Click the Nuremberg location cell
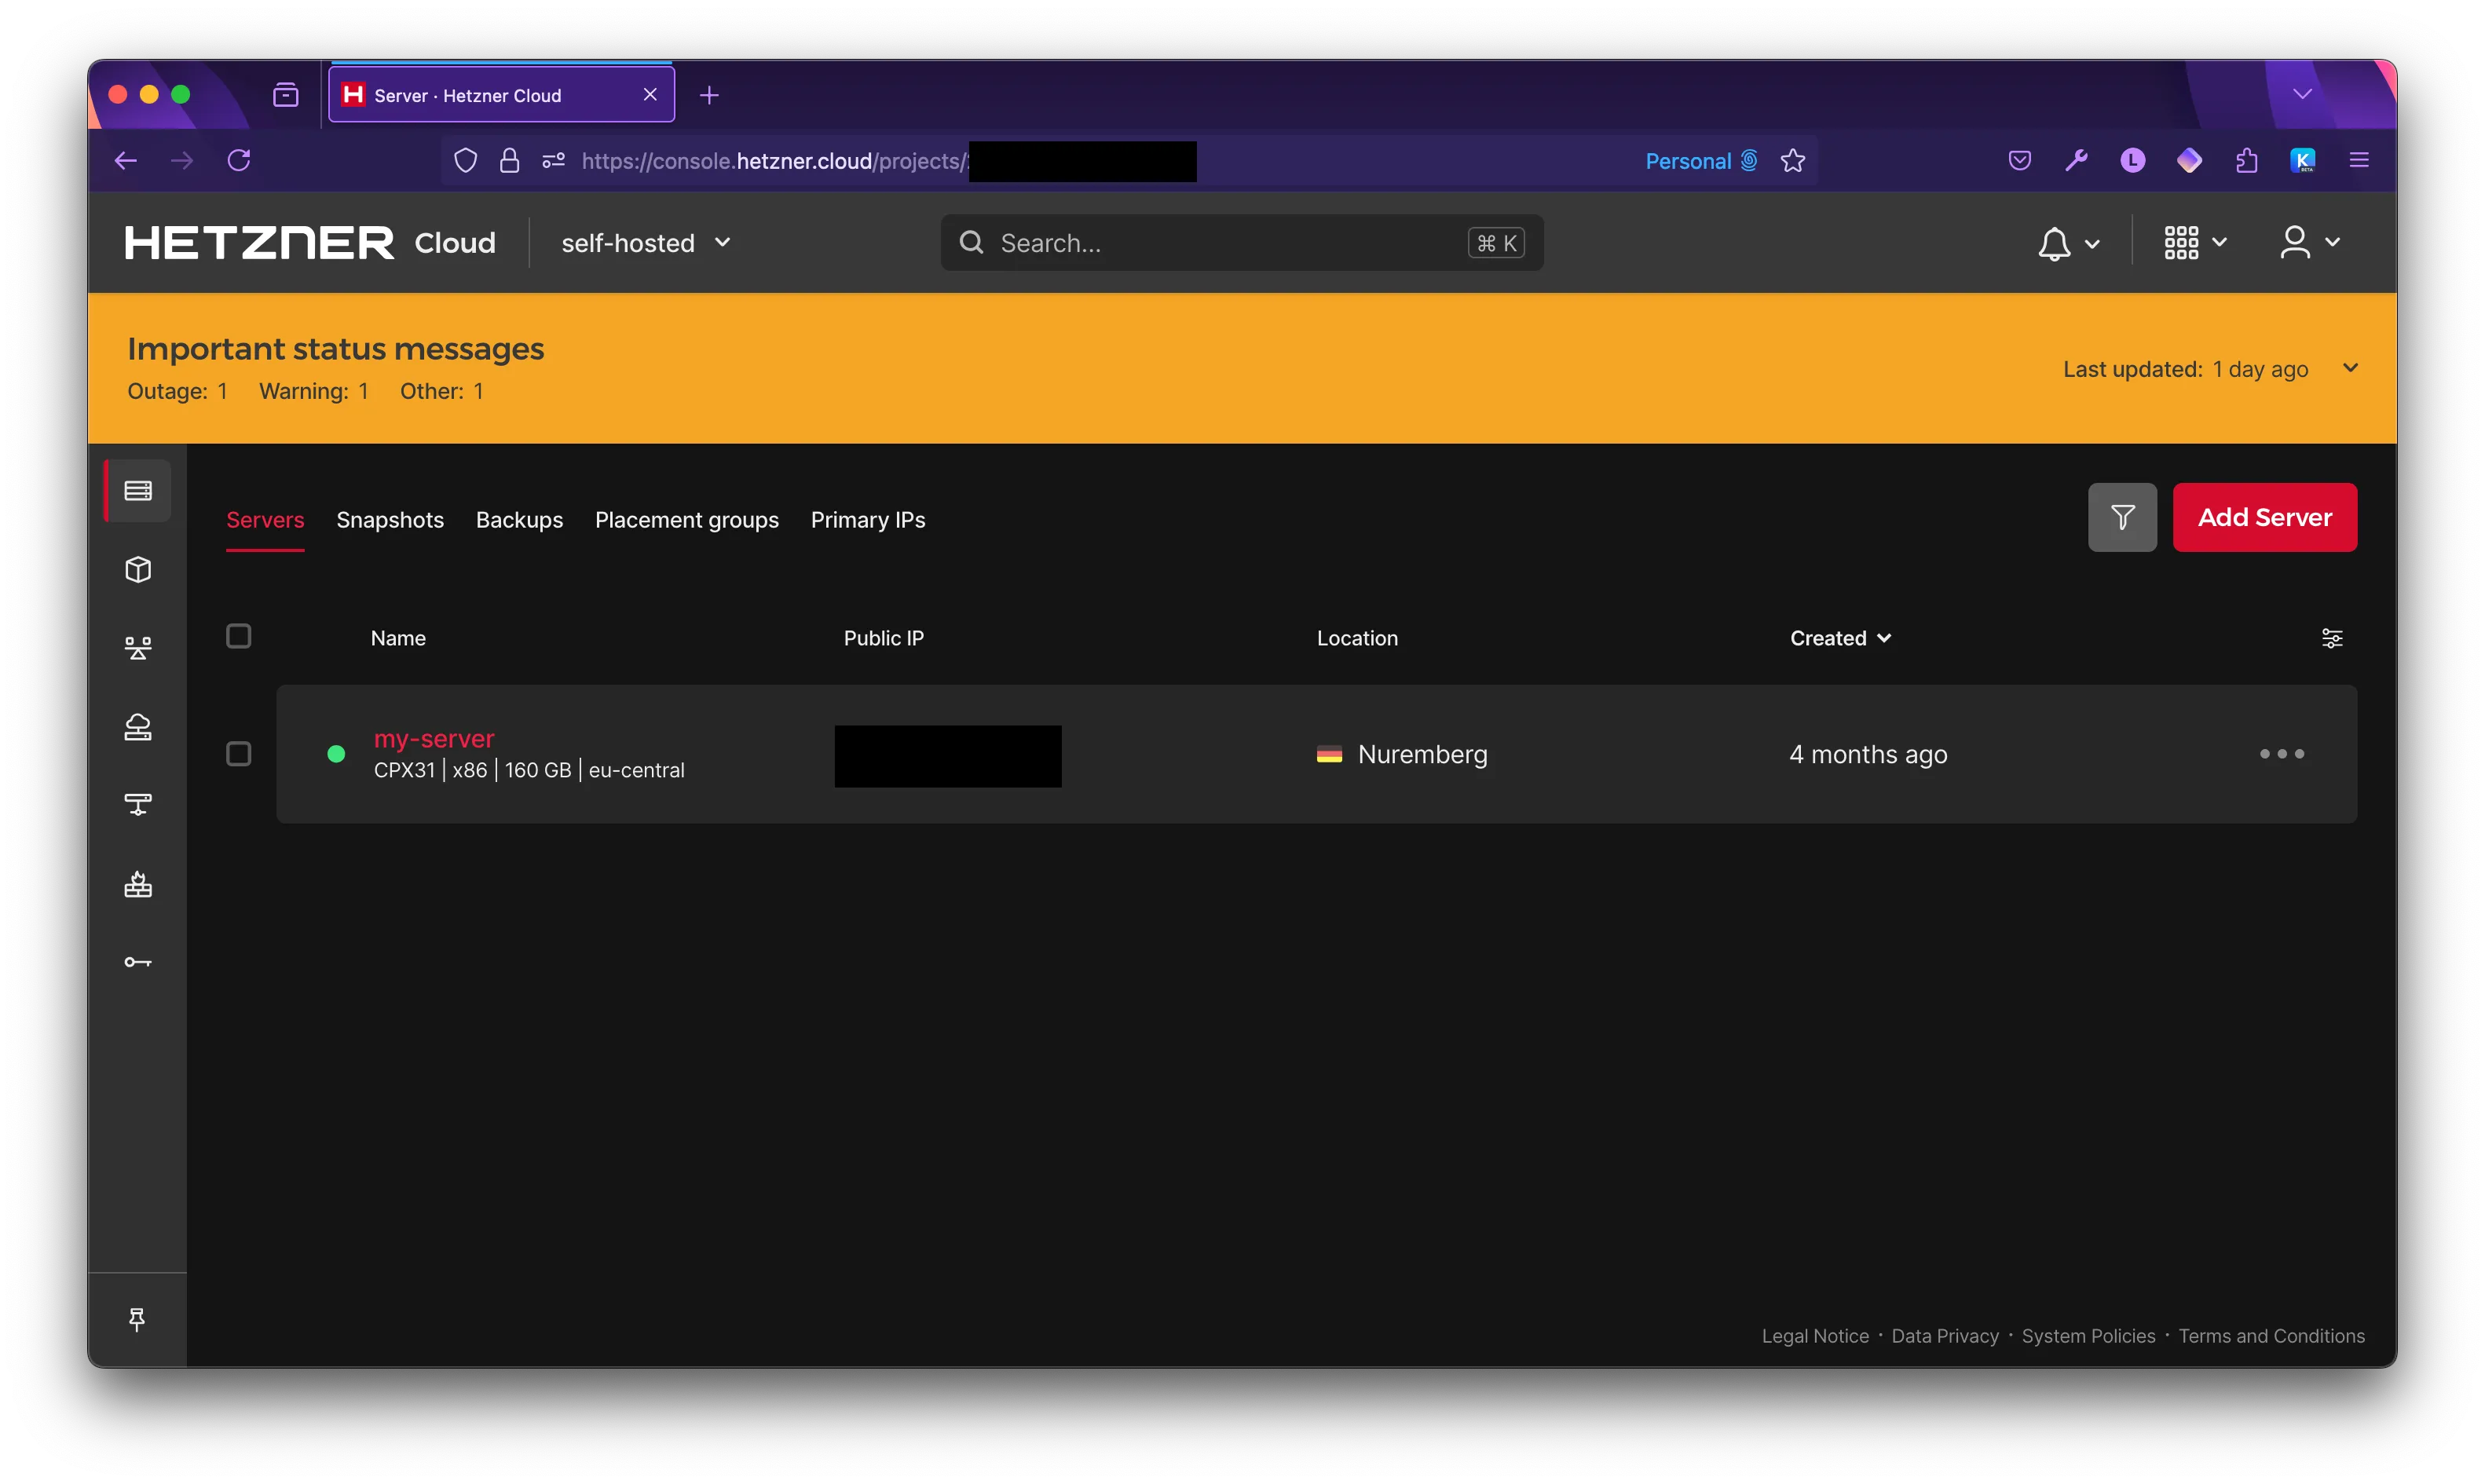Image resolution: width=2485 pixels, height=1484 pixels. (1402, 754)
